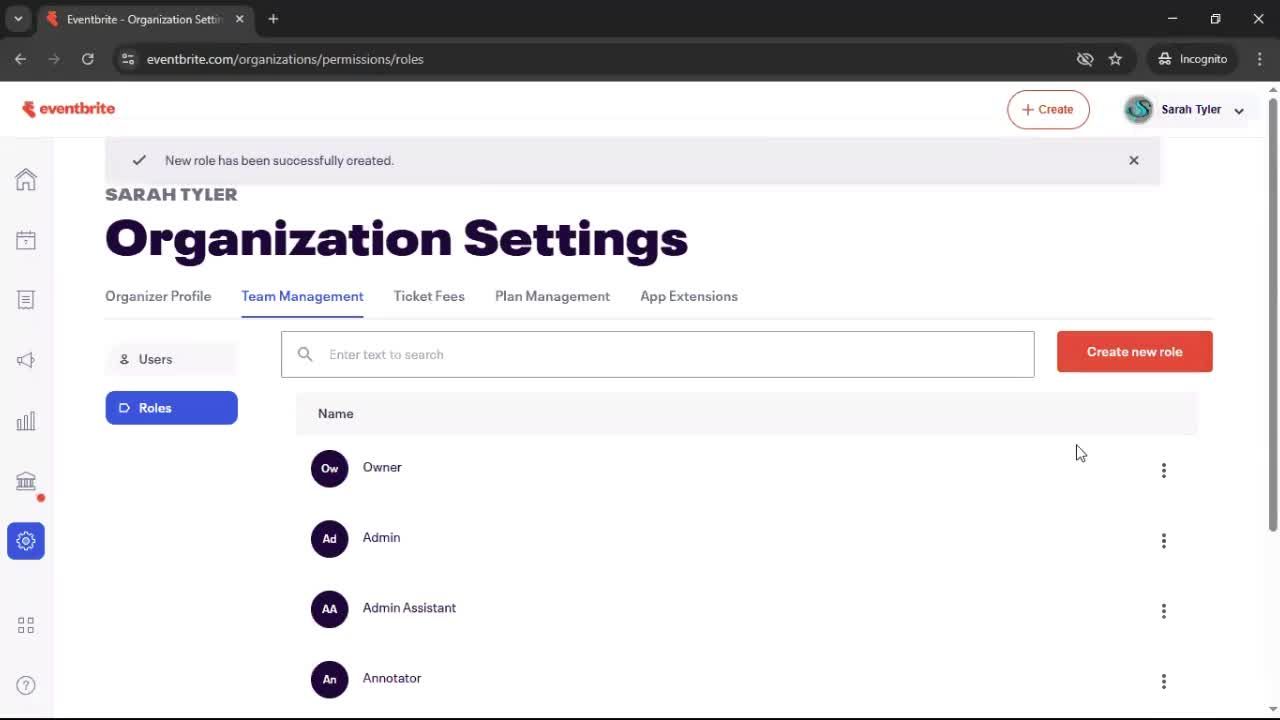Open more options for Owner role
Screen dimensions: 1280x720
[x=1163, y=470]
